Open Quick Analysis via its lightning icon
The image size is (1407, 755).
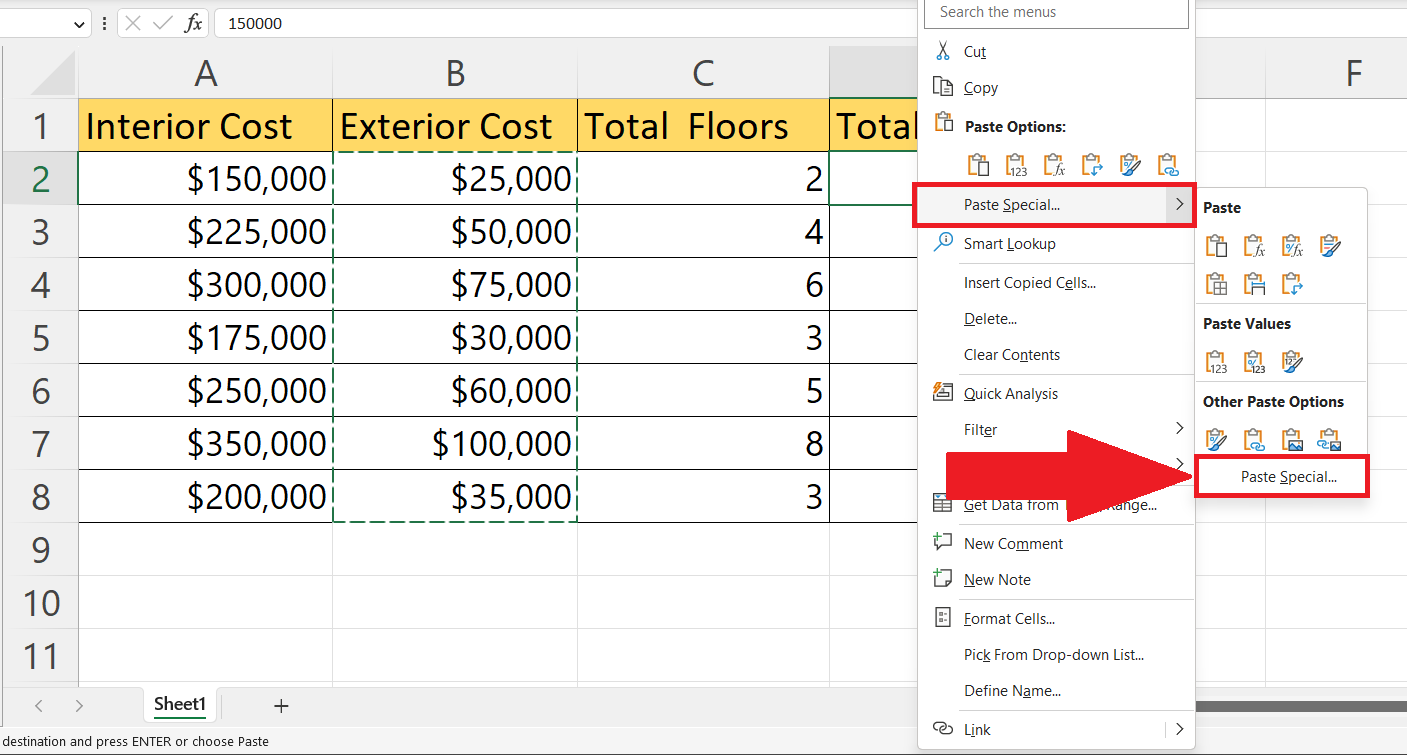941,392
